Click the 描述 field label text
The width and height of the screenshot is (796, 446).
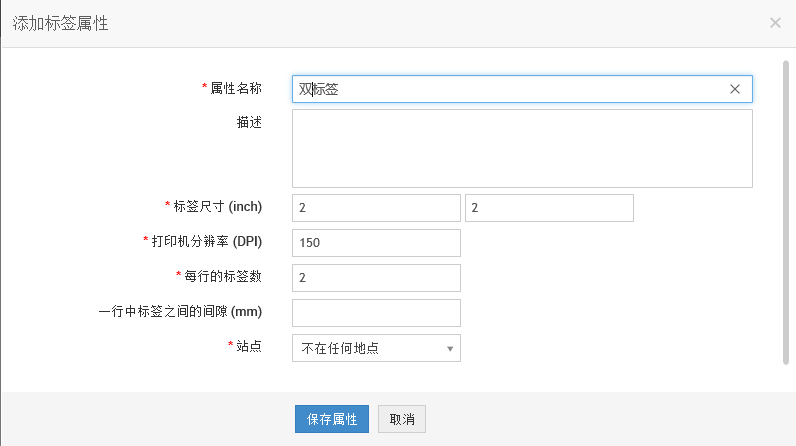tap(249, 123)
